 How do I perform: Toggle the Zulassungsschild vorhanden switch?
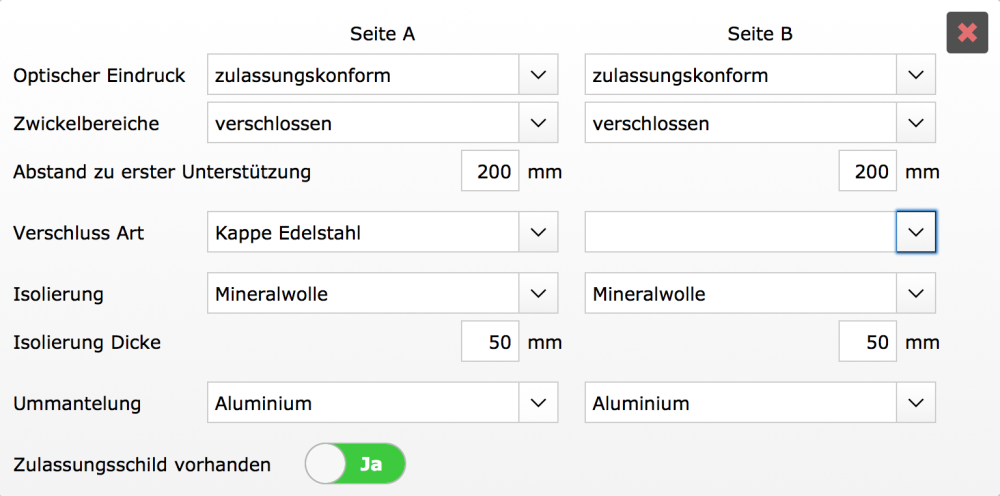pyautogui.click(x=355, y=464)
